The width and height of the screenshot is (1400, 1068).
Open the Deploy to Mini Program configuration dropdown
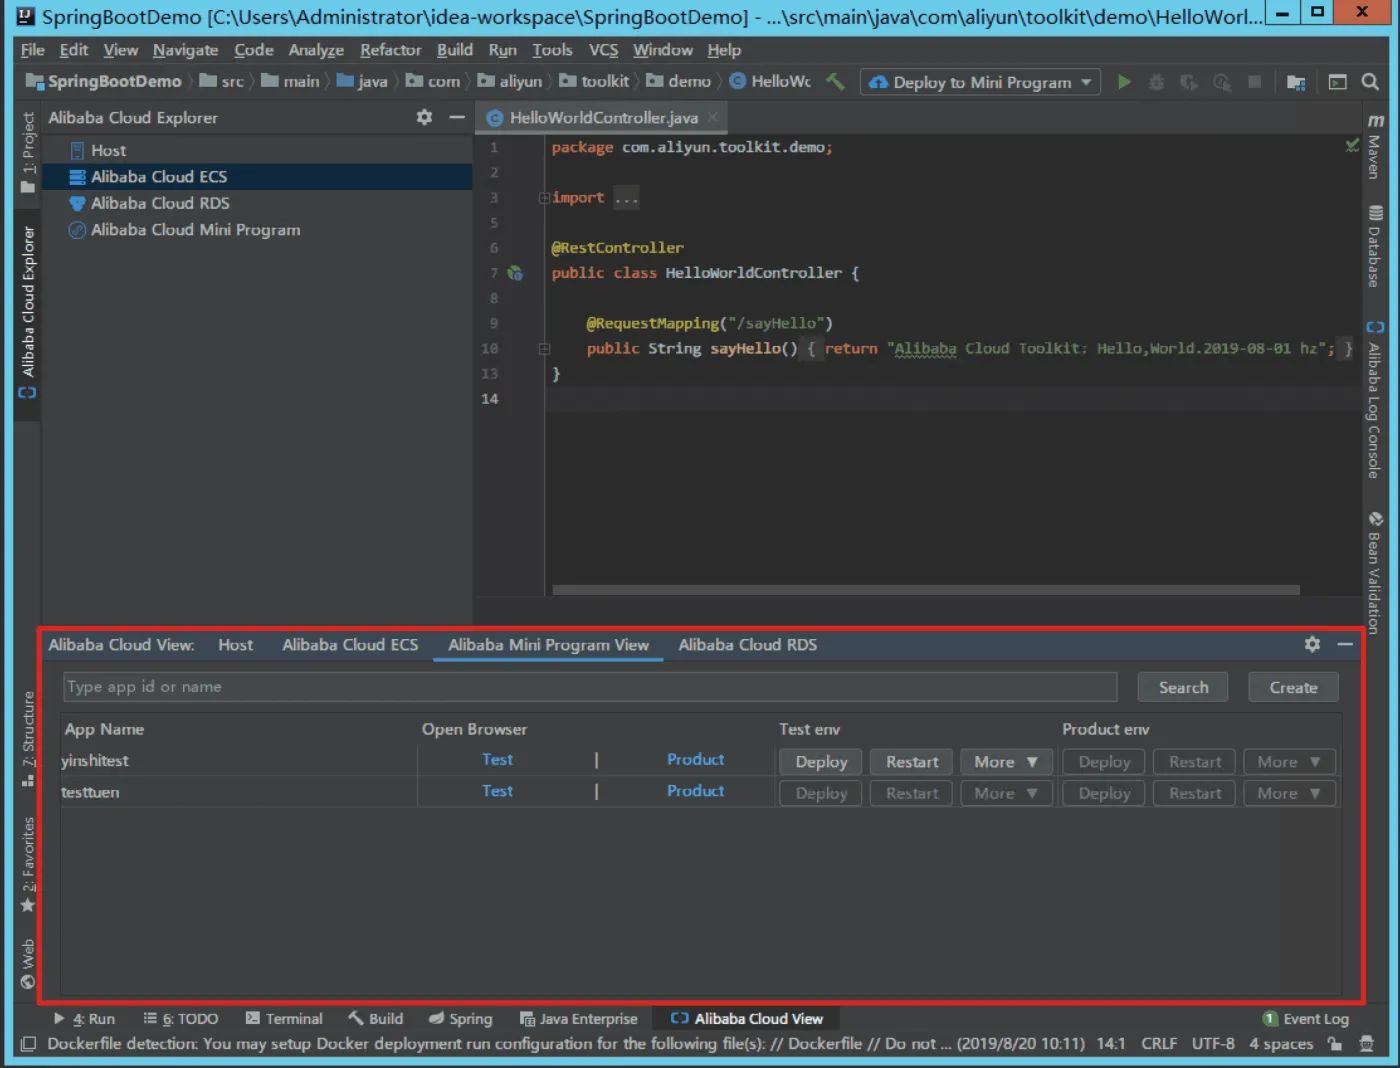click(1086, 82)
